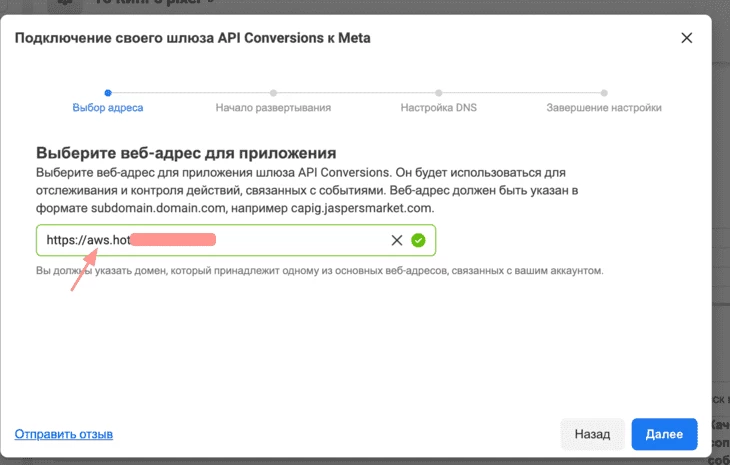Go back with the Назад button

click(x=592, y=434)
